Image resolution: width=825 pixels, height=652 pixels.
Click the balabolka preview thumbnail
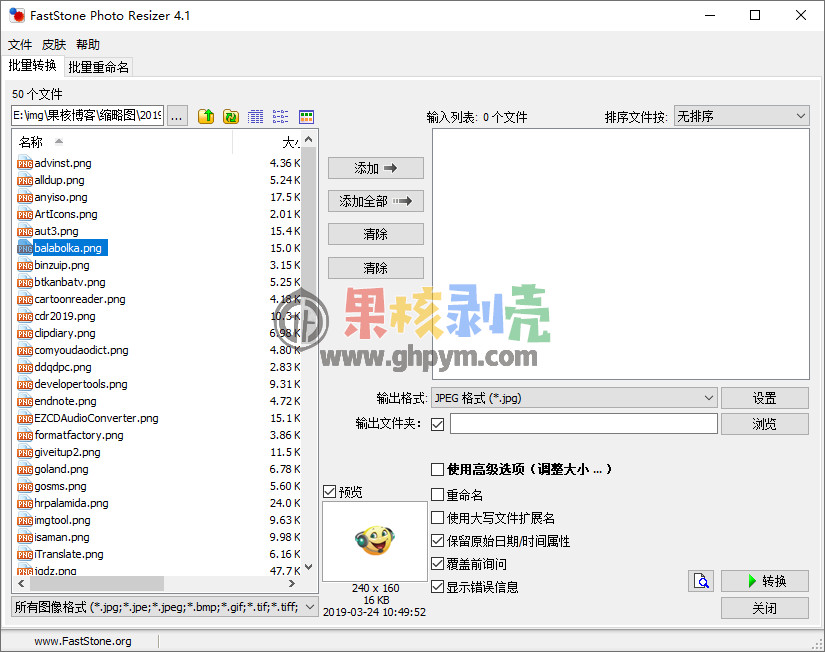coord(375,541)
